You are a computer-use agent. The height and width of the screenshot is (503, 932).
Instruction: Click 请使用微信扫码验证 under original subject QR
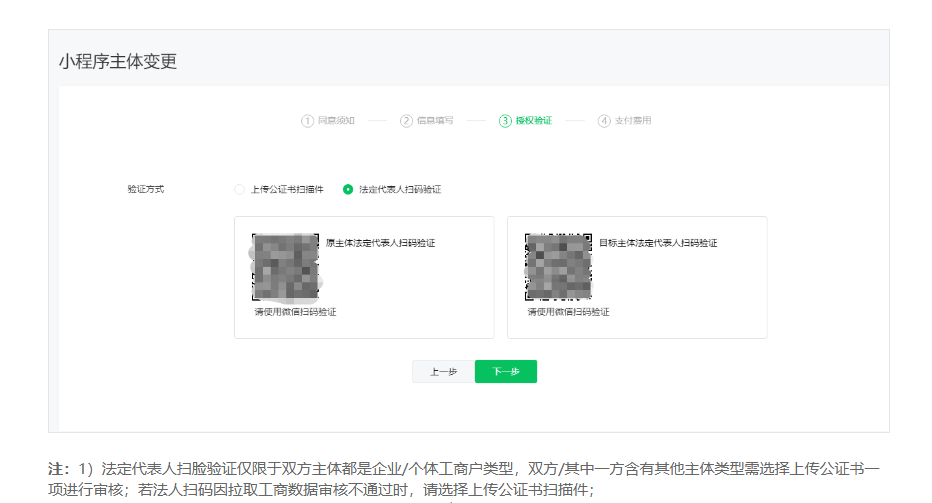click(295, 312)
